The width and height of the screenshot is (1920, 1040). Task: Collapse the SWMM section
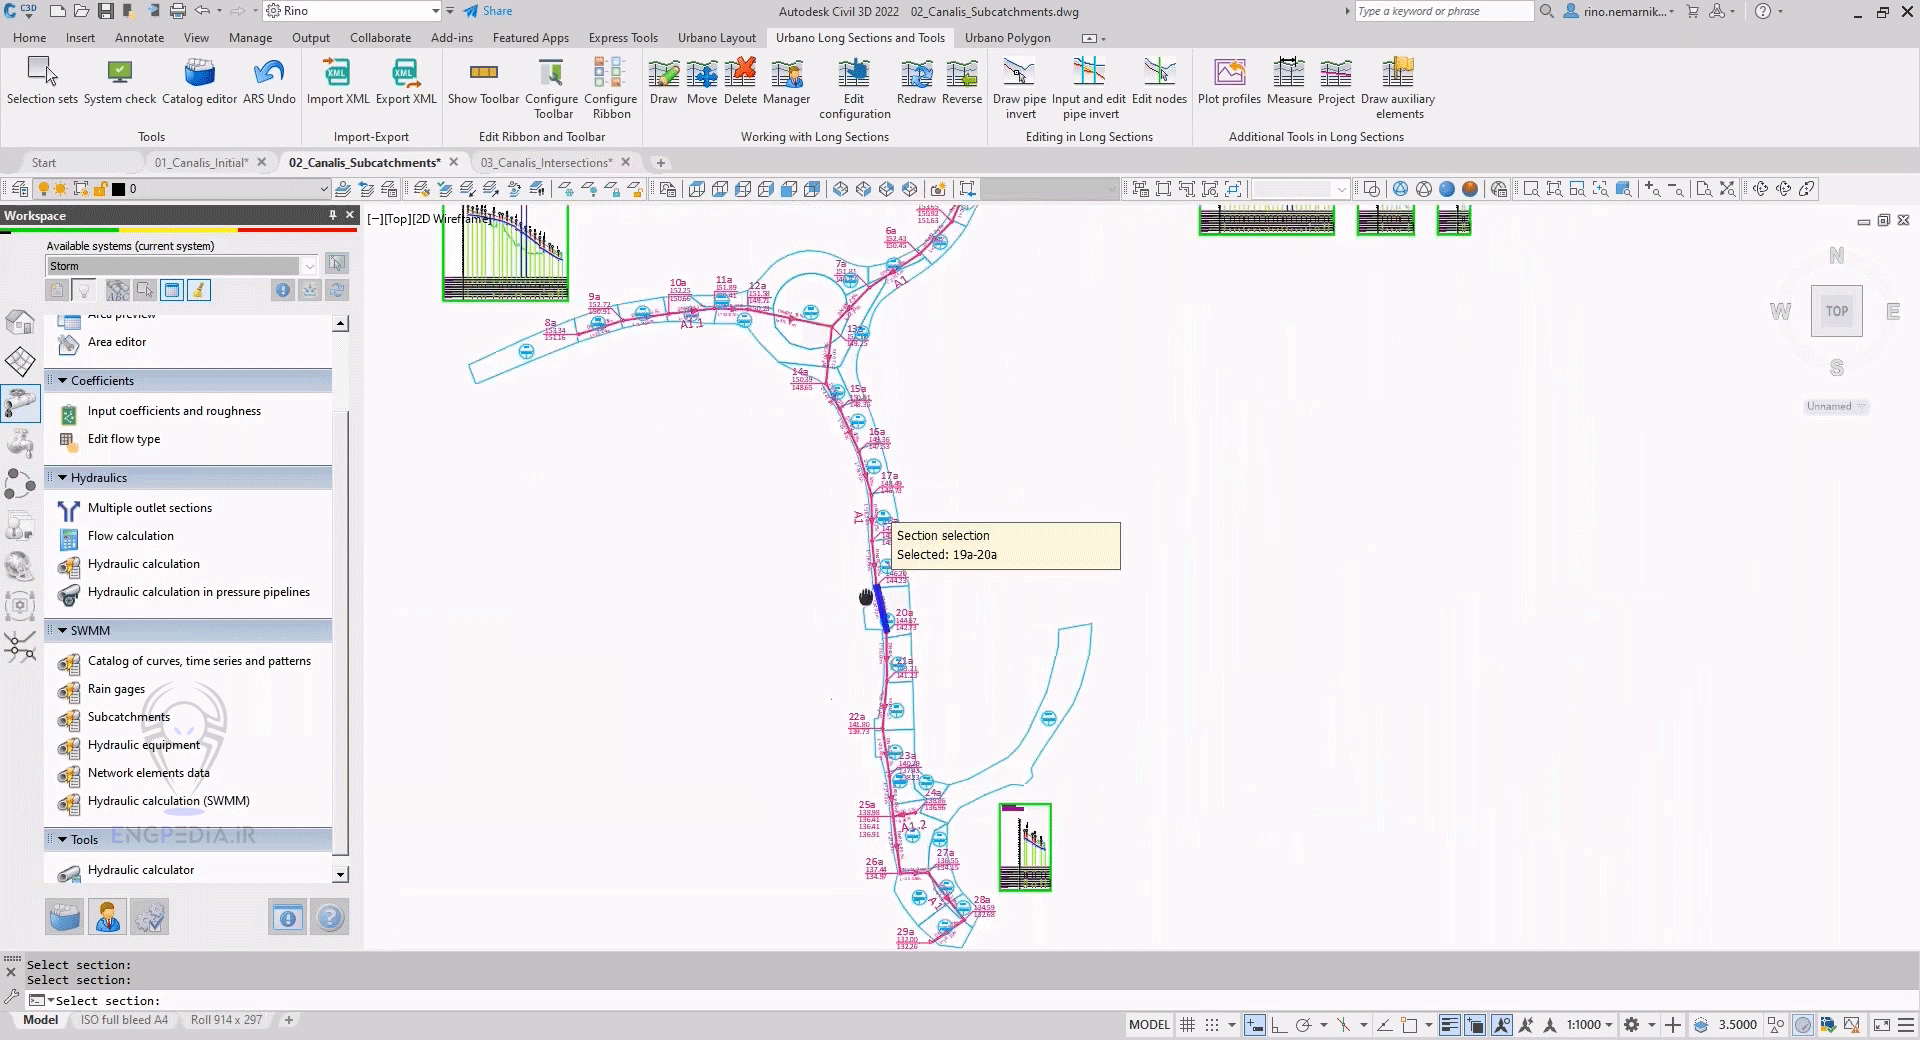pyautogui.click(x=63, y=631)
